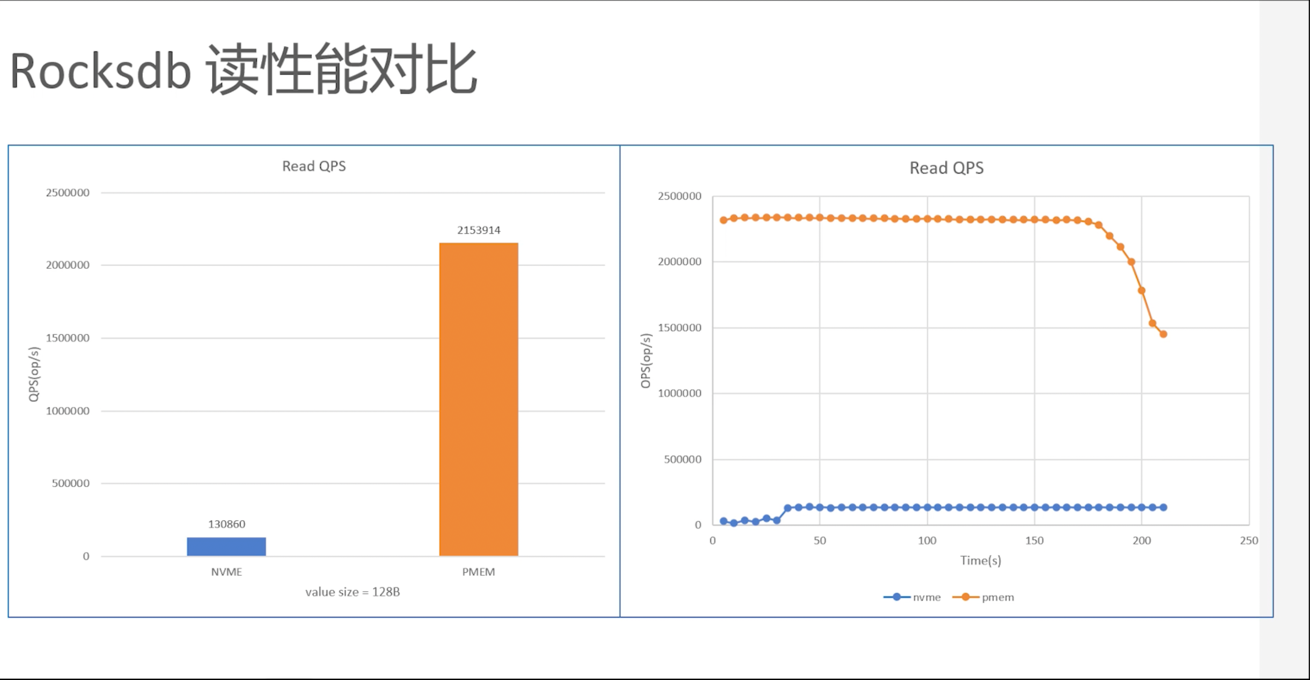Select the 500000 tick on the line chart
1310x680 pixels.
pyautogui.click(x=684, y=460)
